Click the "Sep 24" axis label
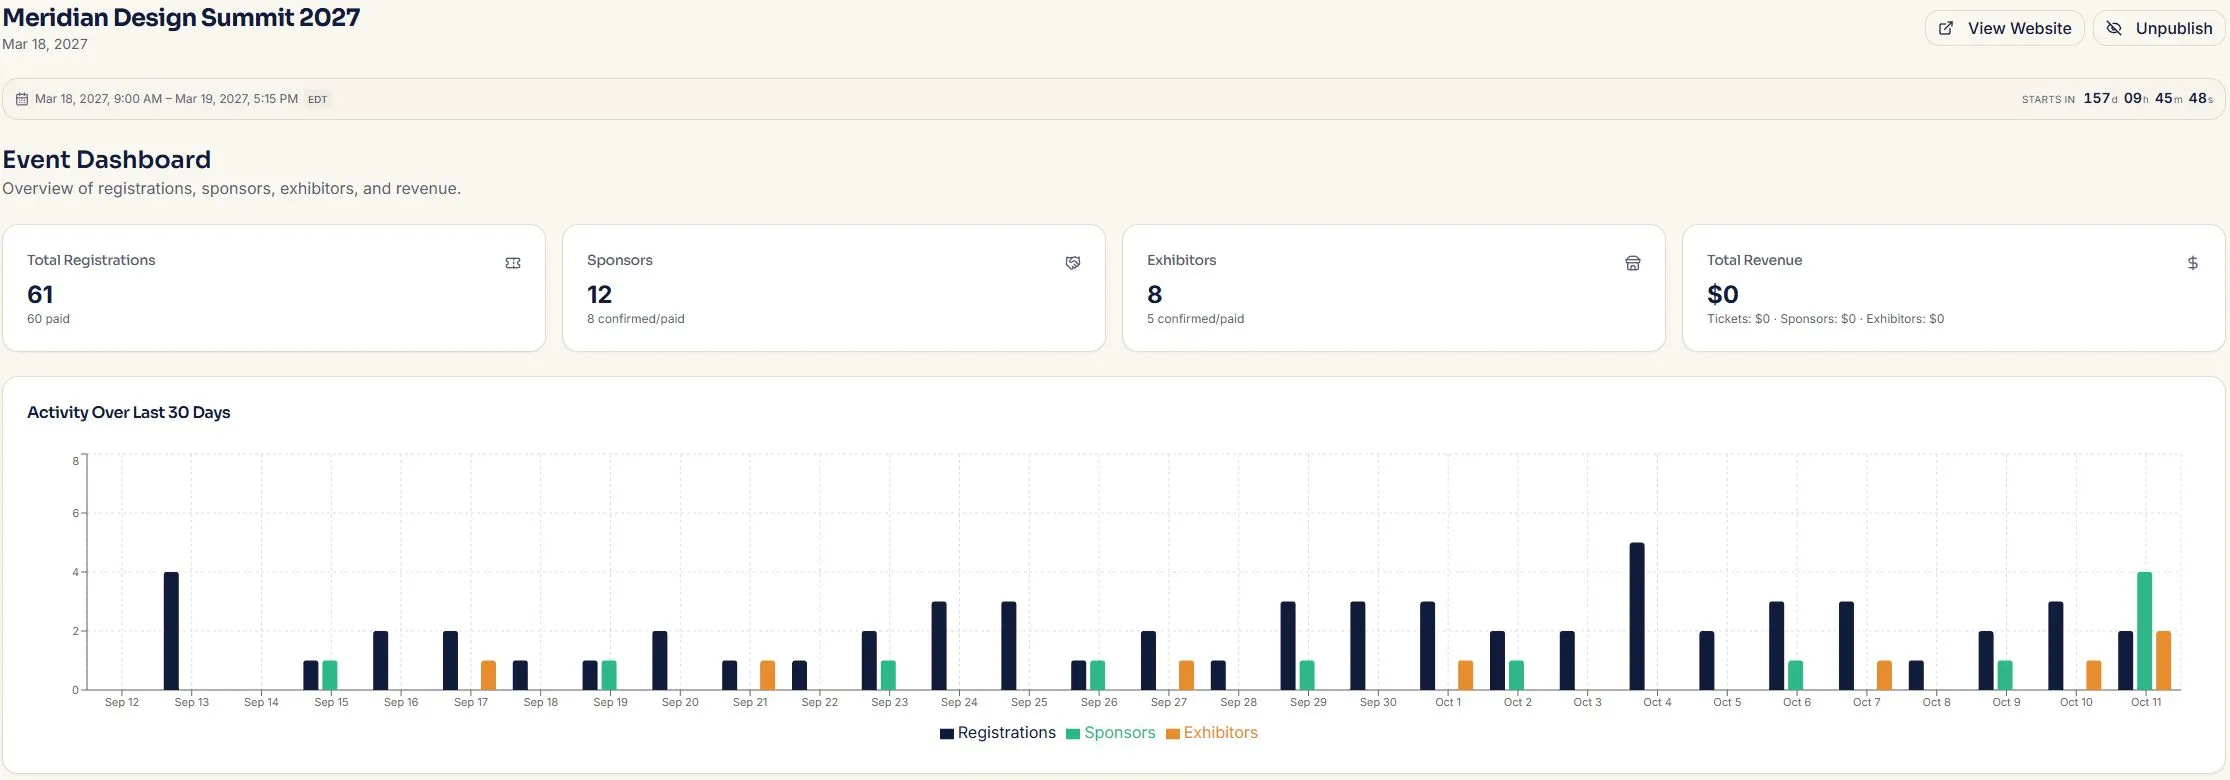Screen dimensions: 2230x780 click(x=959, y=702)
